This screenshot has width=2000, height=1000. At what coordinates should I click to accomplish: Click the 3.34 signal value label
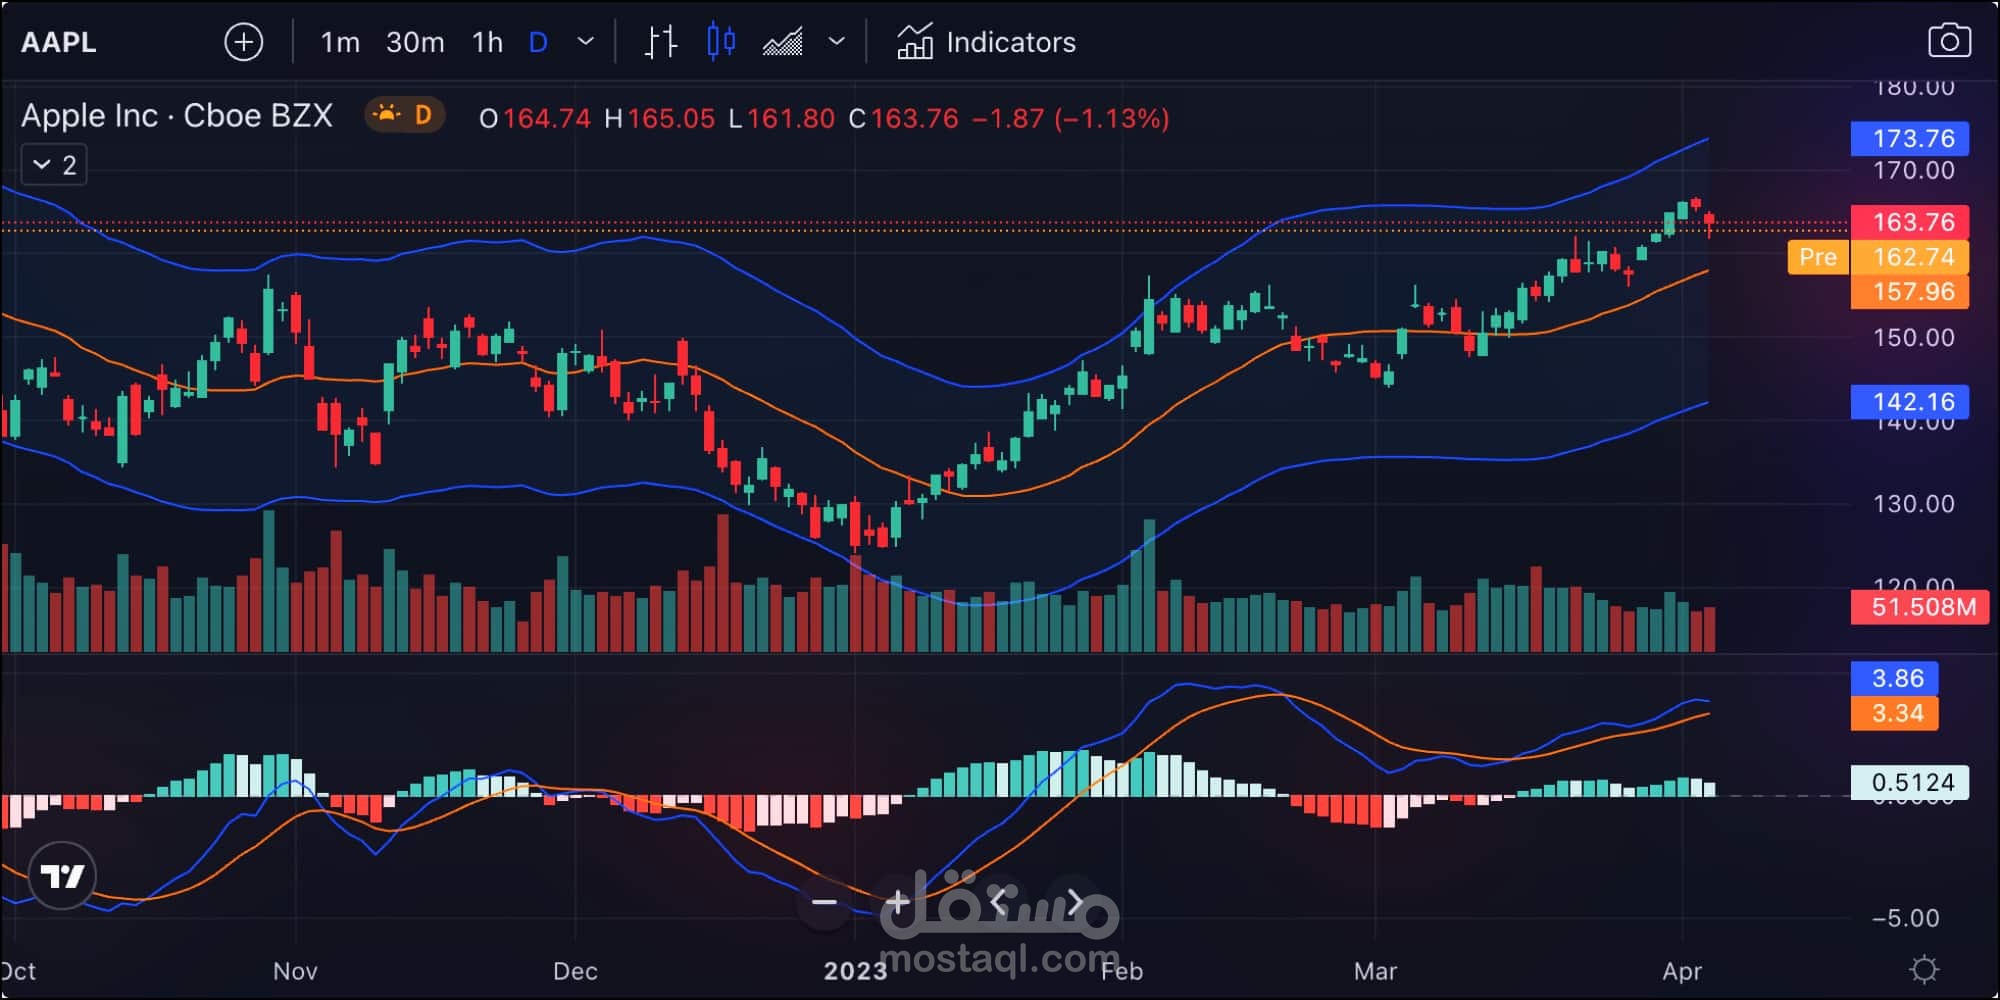1894,713
